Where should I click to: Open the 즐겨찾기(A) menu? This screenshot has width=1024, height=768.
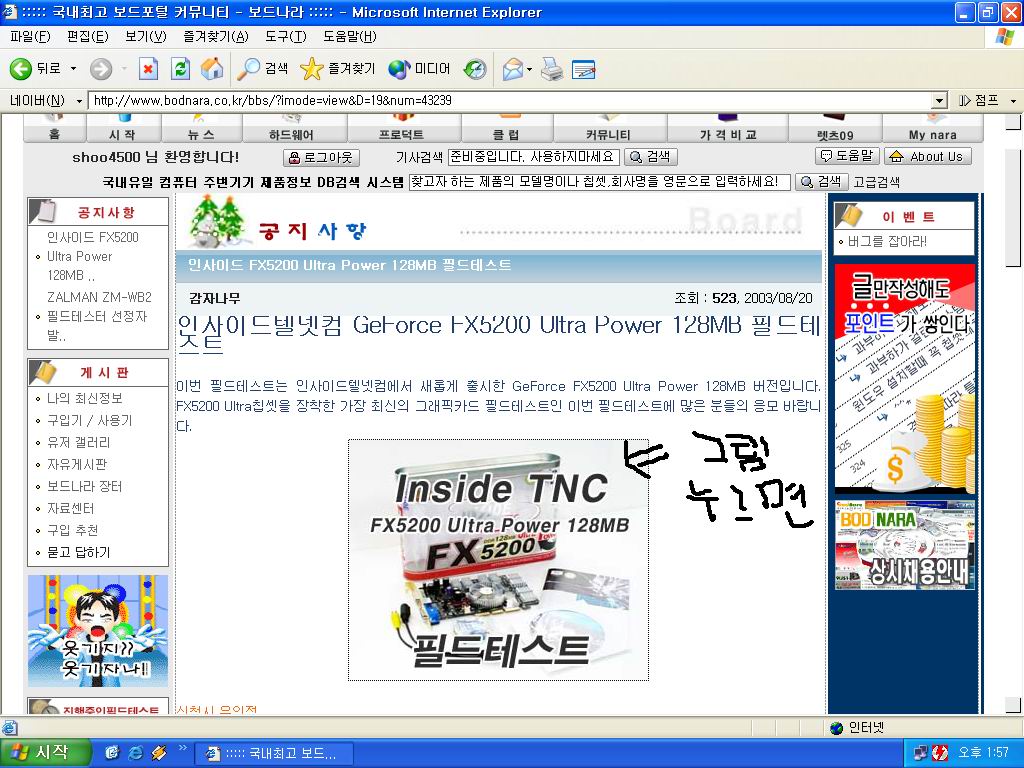click(x=216, y=37)
